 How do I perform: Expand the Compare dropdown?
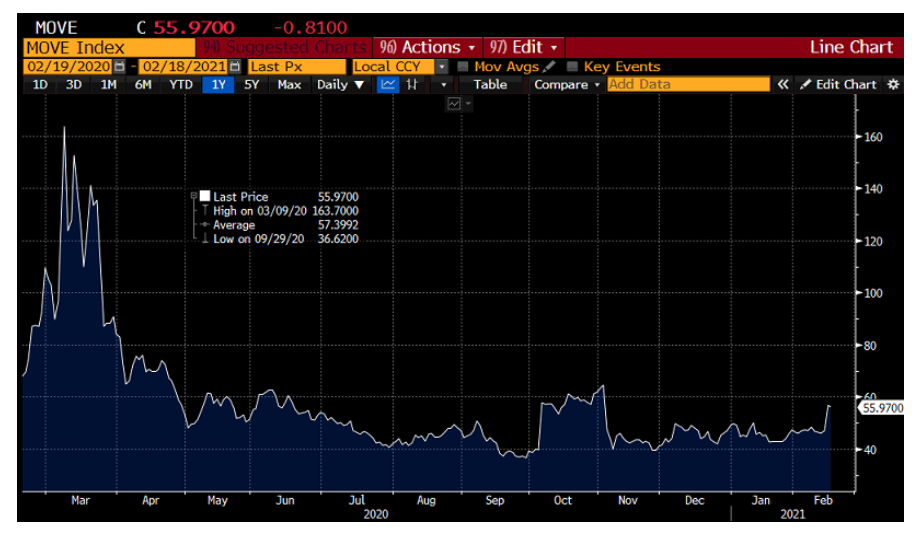pos(567,85)
